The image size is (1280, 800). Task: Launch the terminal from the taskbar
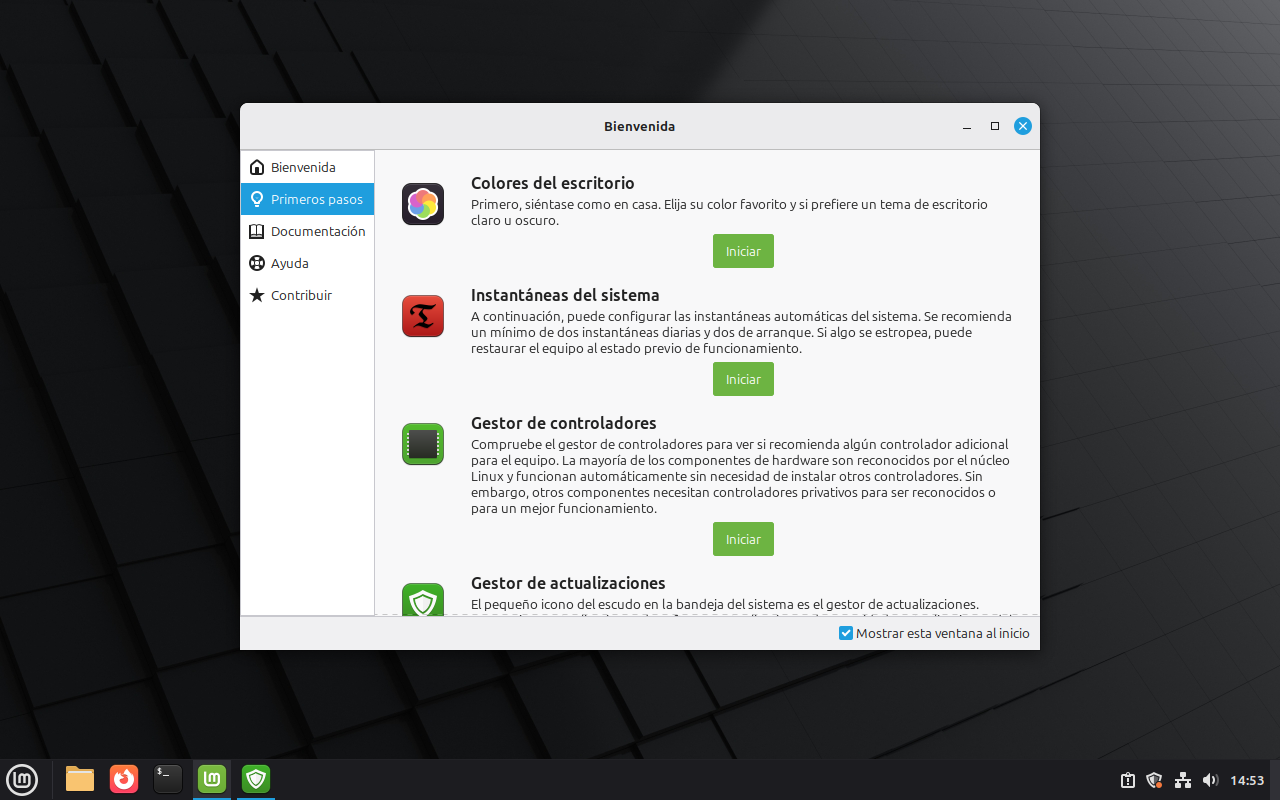[168, 778]
